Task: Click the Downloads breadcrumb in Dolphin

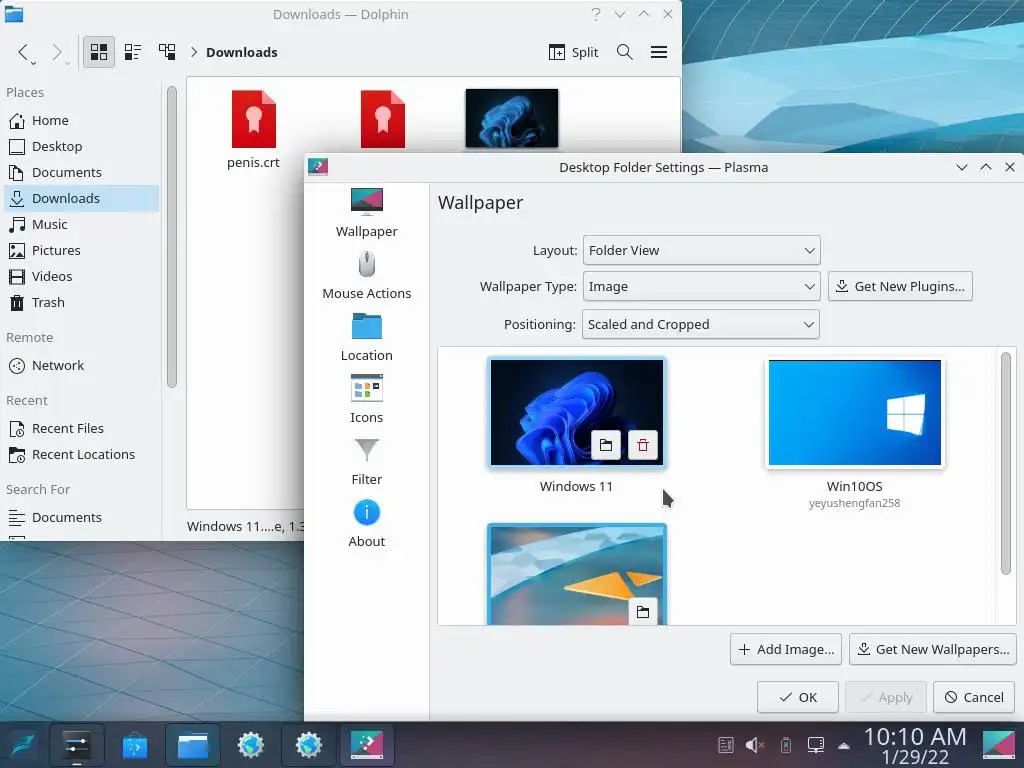Action: click(x=242, y=52)
